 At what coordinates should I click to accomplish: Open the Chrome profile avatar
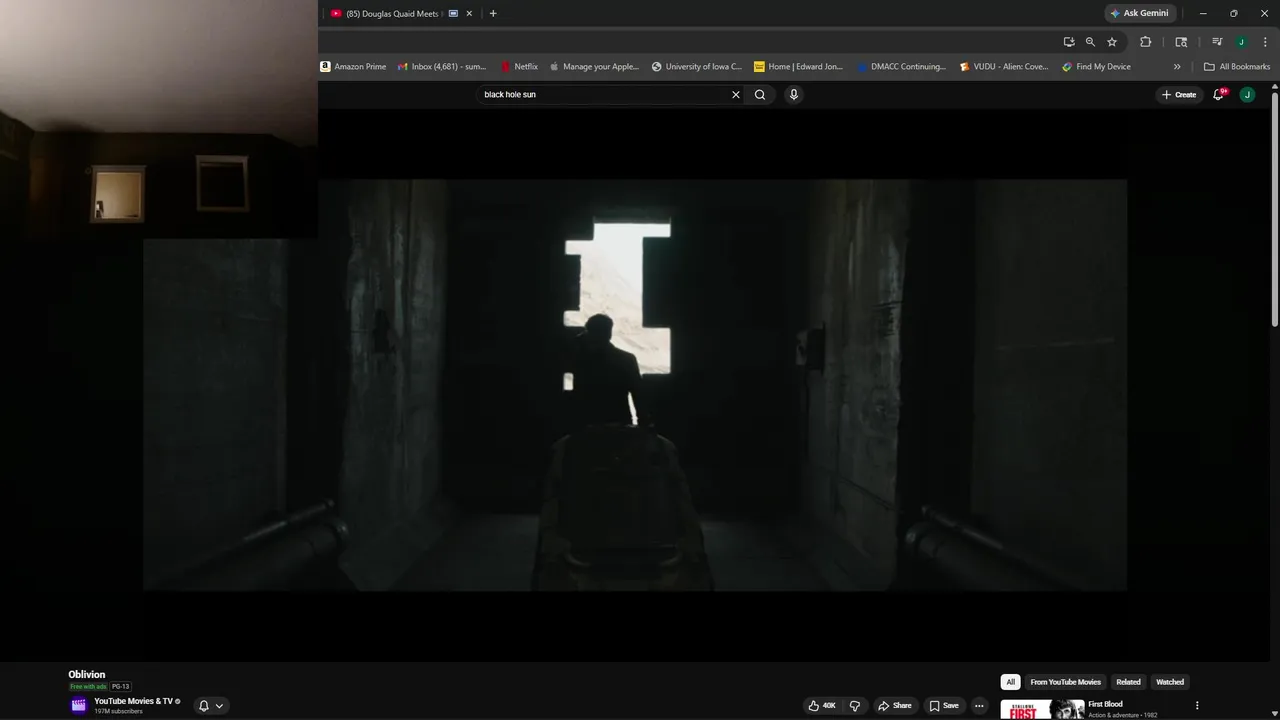1241,42
